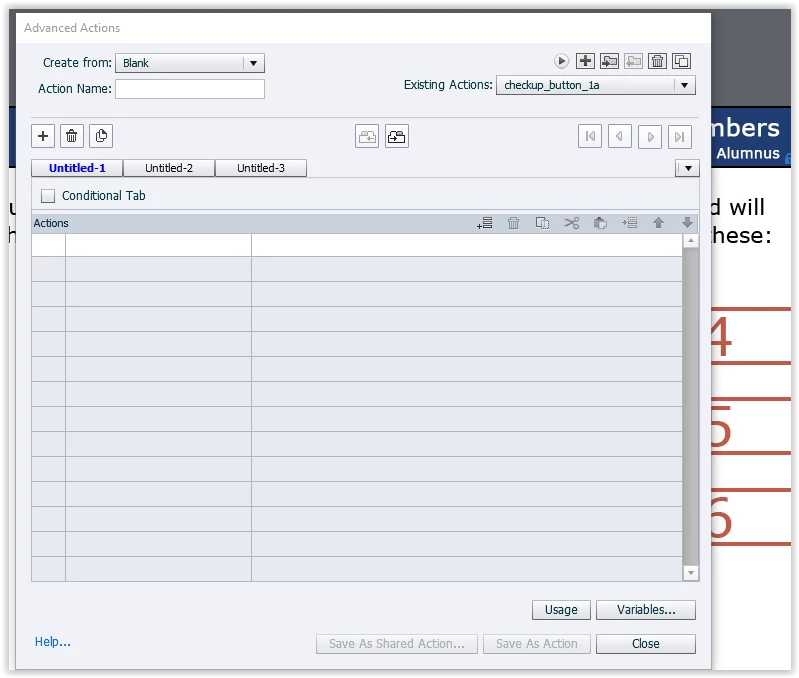Move action row down arrow
Viewport: 799px width, 678px height.
click(x=687, y=223)
